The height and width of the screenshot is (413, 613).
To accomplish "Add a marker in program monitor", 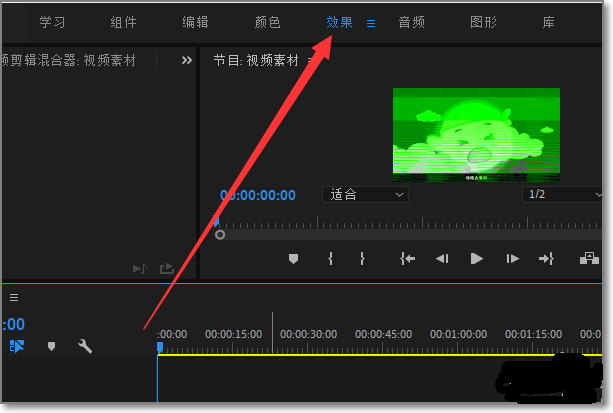I will 293,259.
